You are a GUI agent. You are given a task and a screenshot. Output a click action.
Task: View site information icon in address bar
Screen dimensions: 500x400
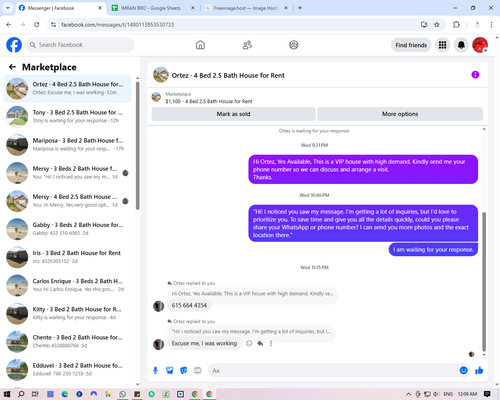point(53,25)
